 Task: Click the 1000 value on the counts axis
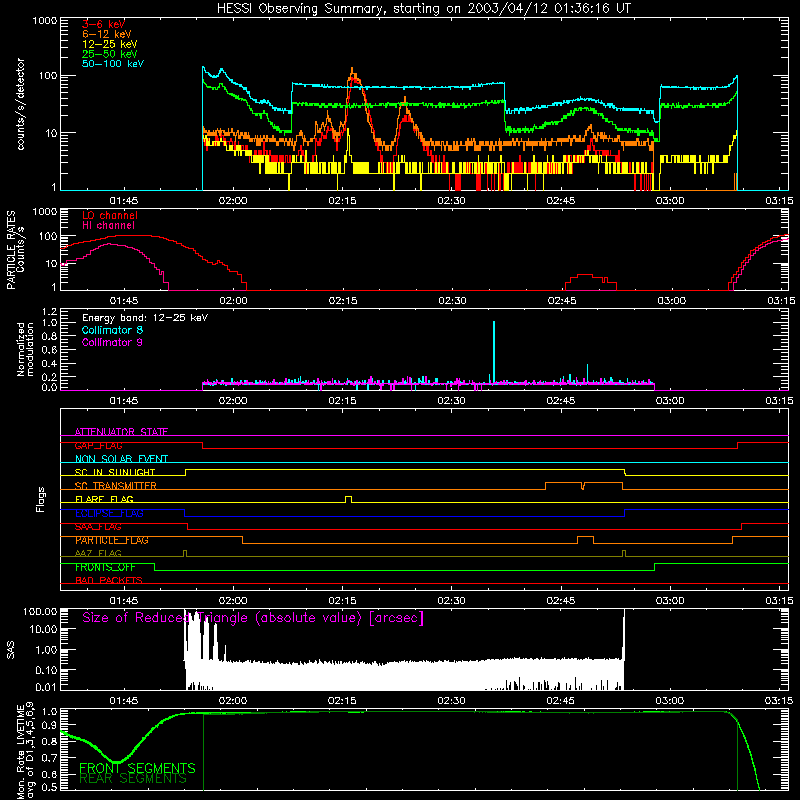click(x=44, y=21)
